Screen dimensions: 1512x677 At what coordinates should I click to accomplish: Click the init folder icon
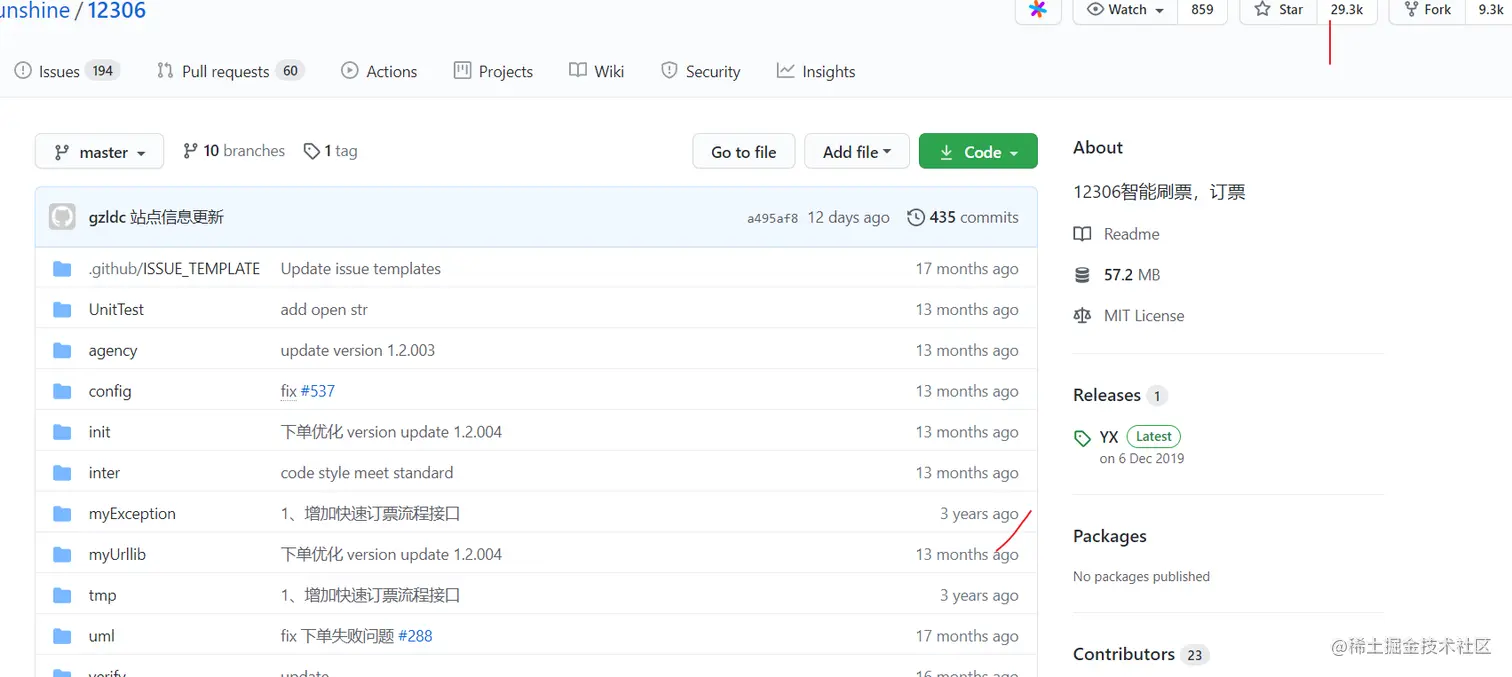click(62, 432)
